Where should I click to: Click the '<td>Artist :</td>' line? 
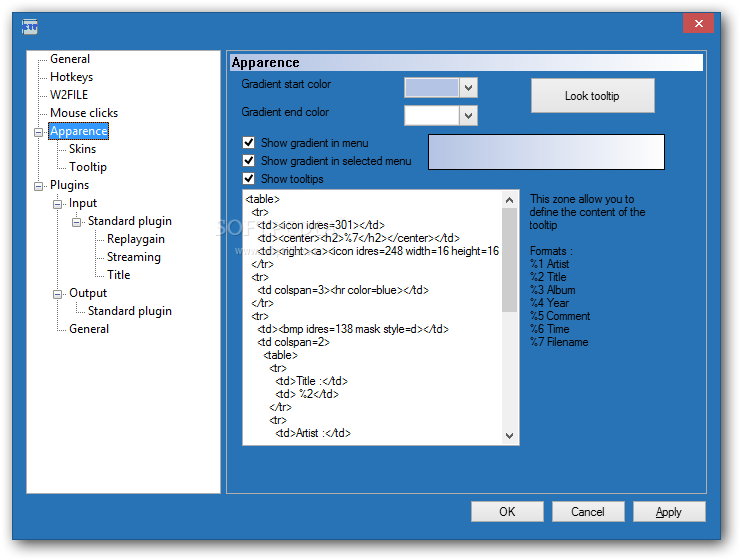[x=313, y=433]
